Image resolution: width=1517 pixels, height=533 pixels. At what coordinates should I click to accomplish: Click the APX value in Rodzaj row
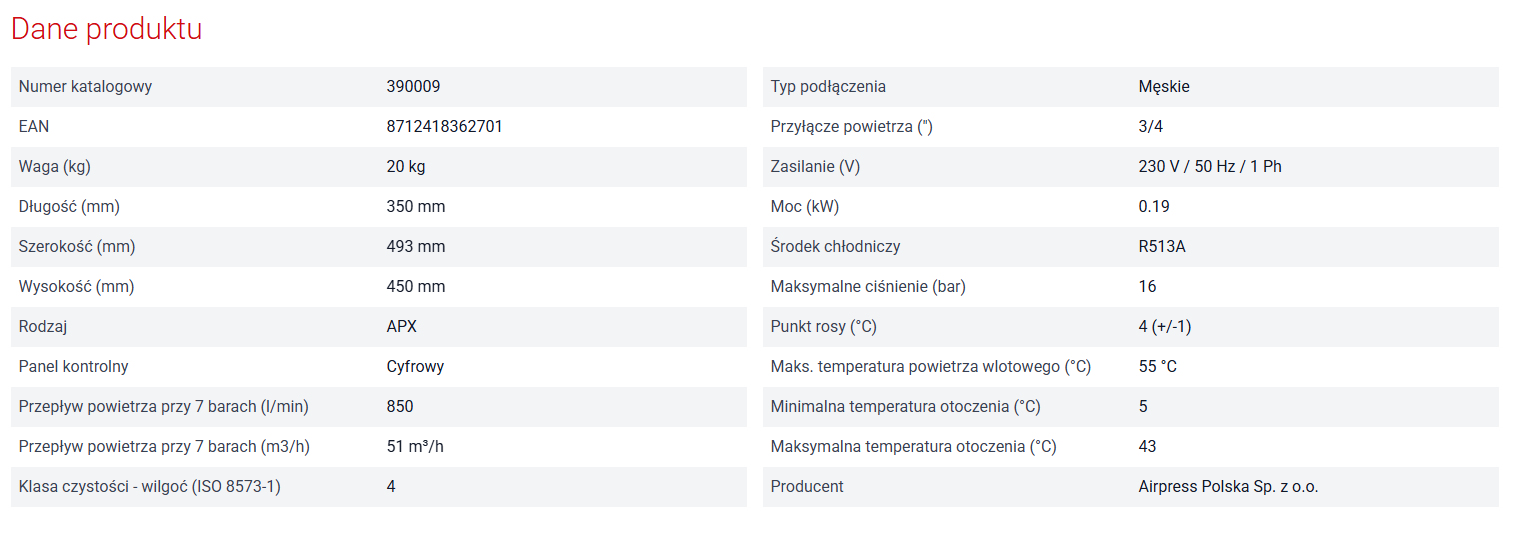(x=401, y=327)
